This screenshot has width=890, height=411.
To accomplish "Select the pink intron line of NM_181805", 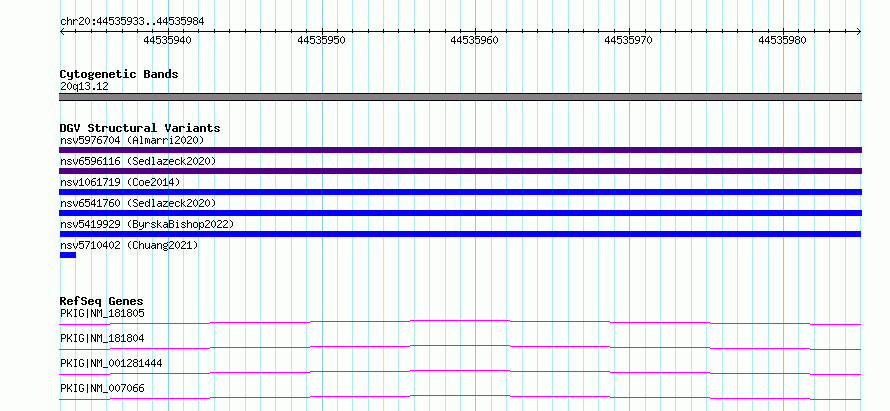I will 460,322.
